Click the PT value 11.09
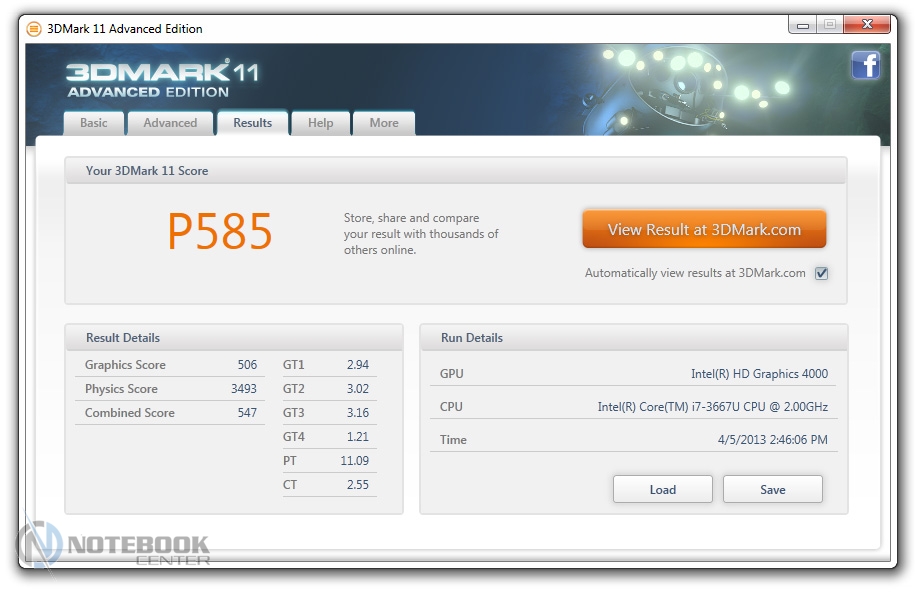This screenshot has width=921, height=592. tap(355, 461)
